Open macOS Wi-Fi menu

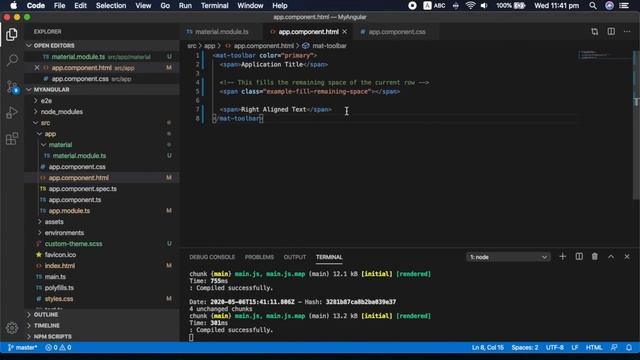(x=470, y=6)
